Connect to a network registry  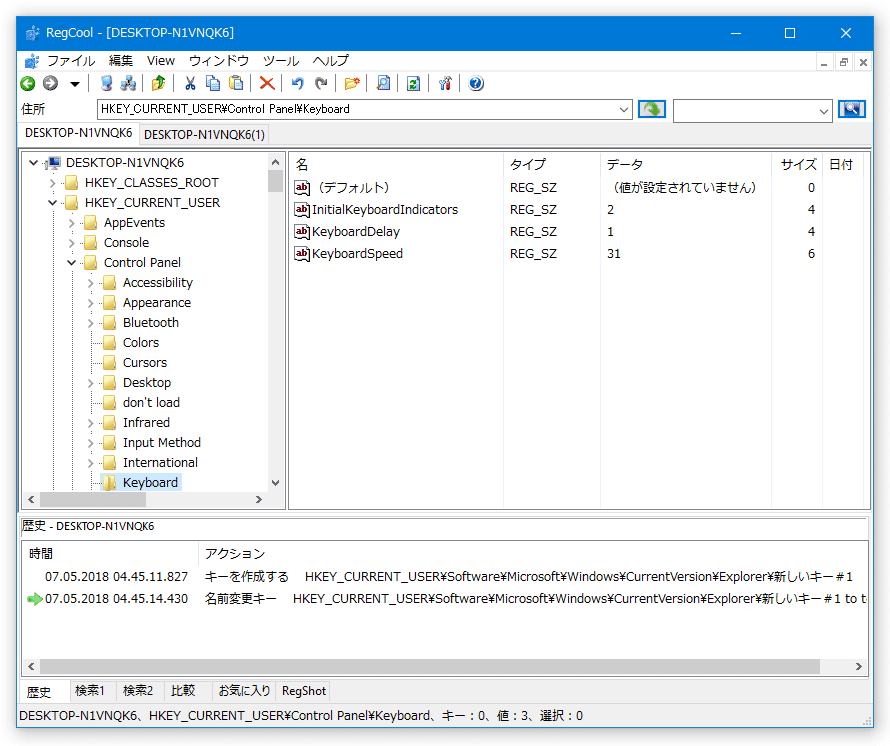coord(128,84)
